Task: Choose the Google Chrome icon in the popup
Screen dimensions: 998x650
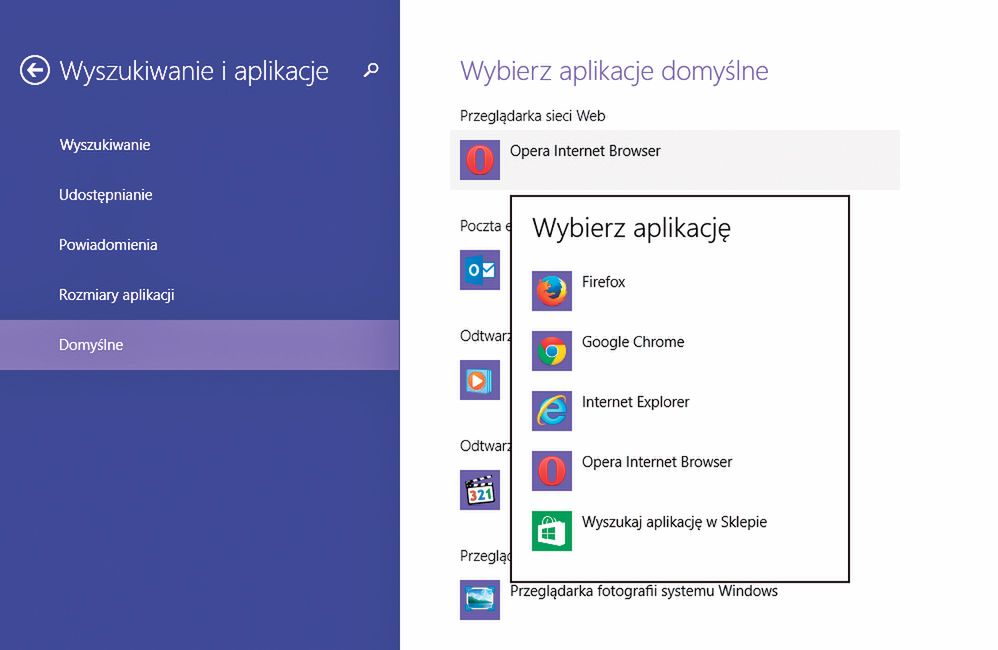Action: pos(552,351)
